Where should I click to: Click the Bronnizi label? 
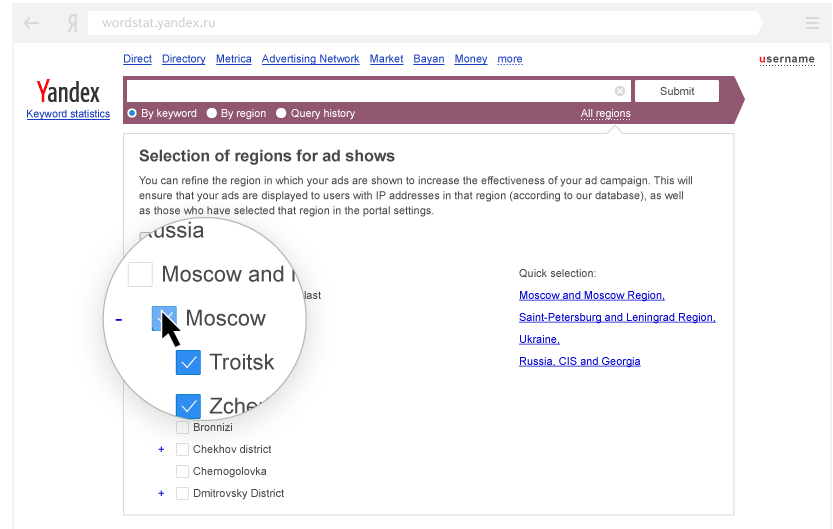212,427
